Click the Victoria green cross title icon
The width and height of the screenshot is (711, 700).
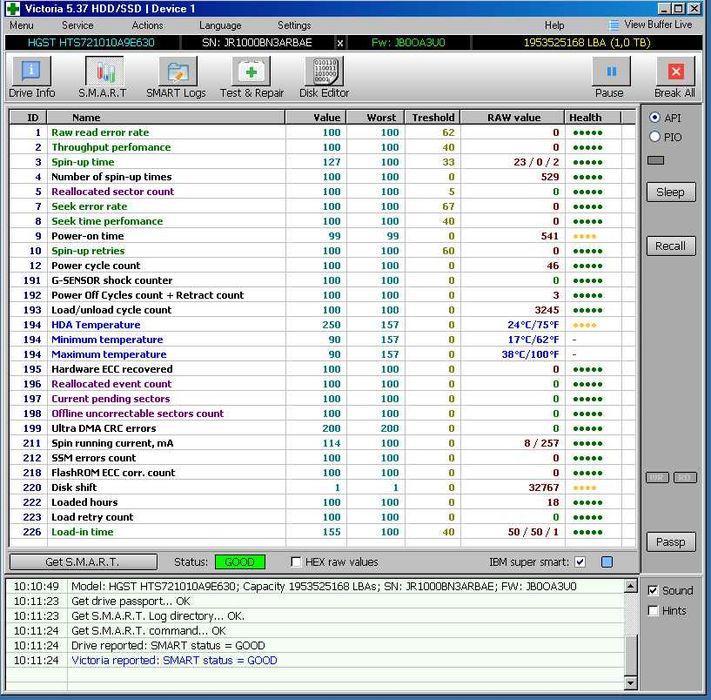tap(12, 8)
